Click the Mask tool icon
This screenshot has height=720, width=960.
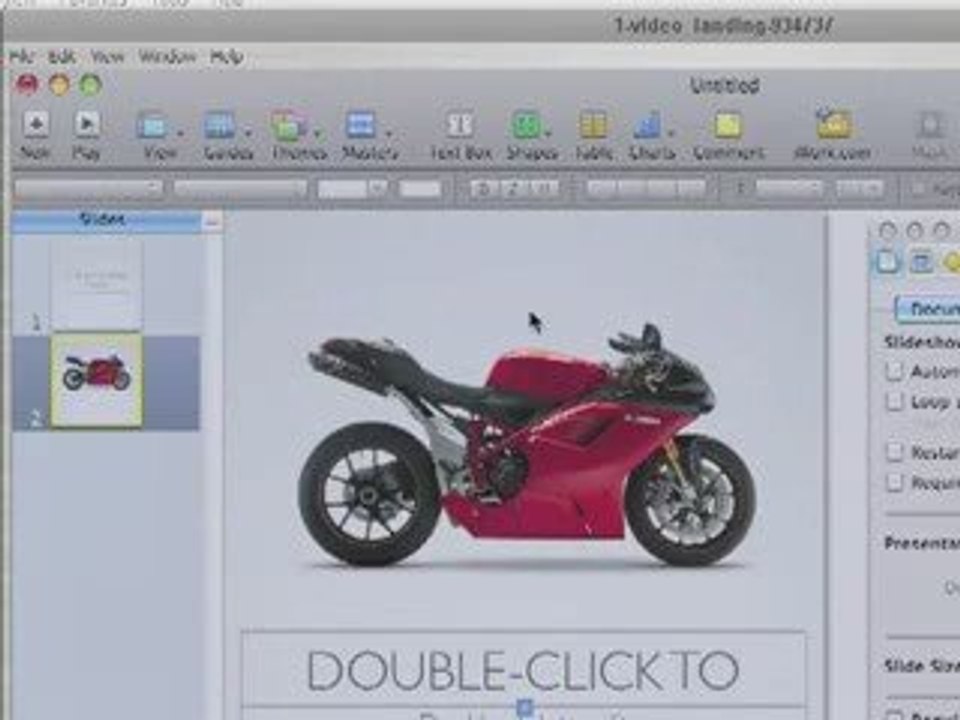pyautogui.click(x=930, y=125)
